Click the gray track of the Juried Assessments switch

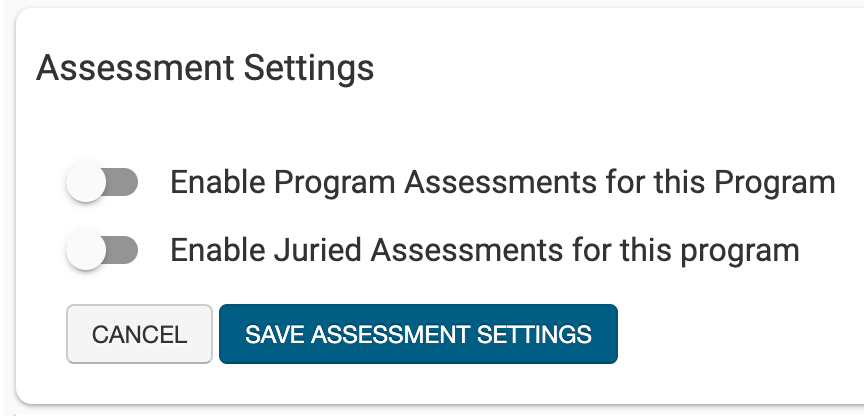[123, 249]
